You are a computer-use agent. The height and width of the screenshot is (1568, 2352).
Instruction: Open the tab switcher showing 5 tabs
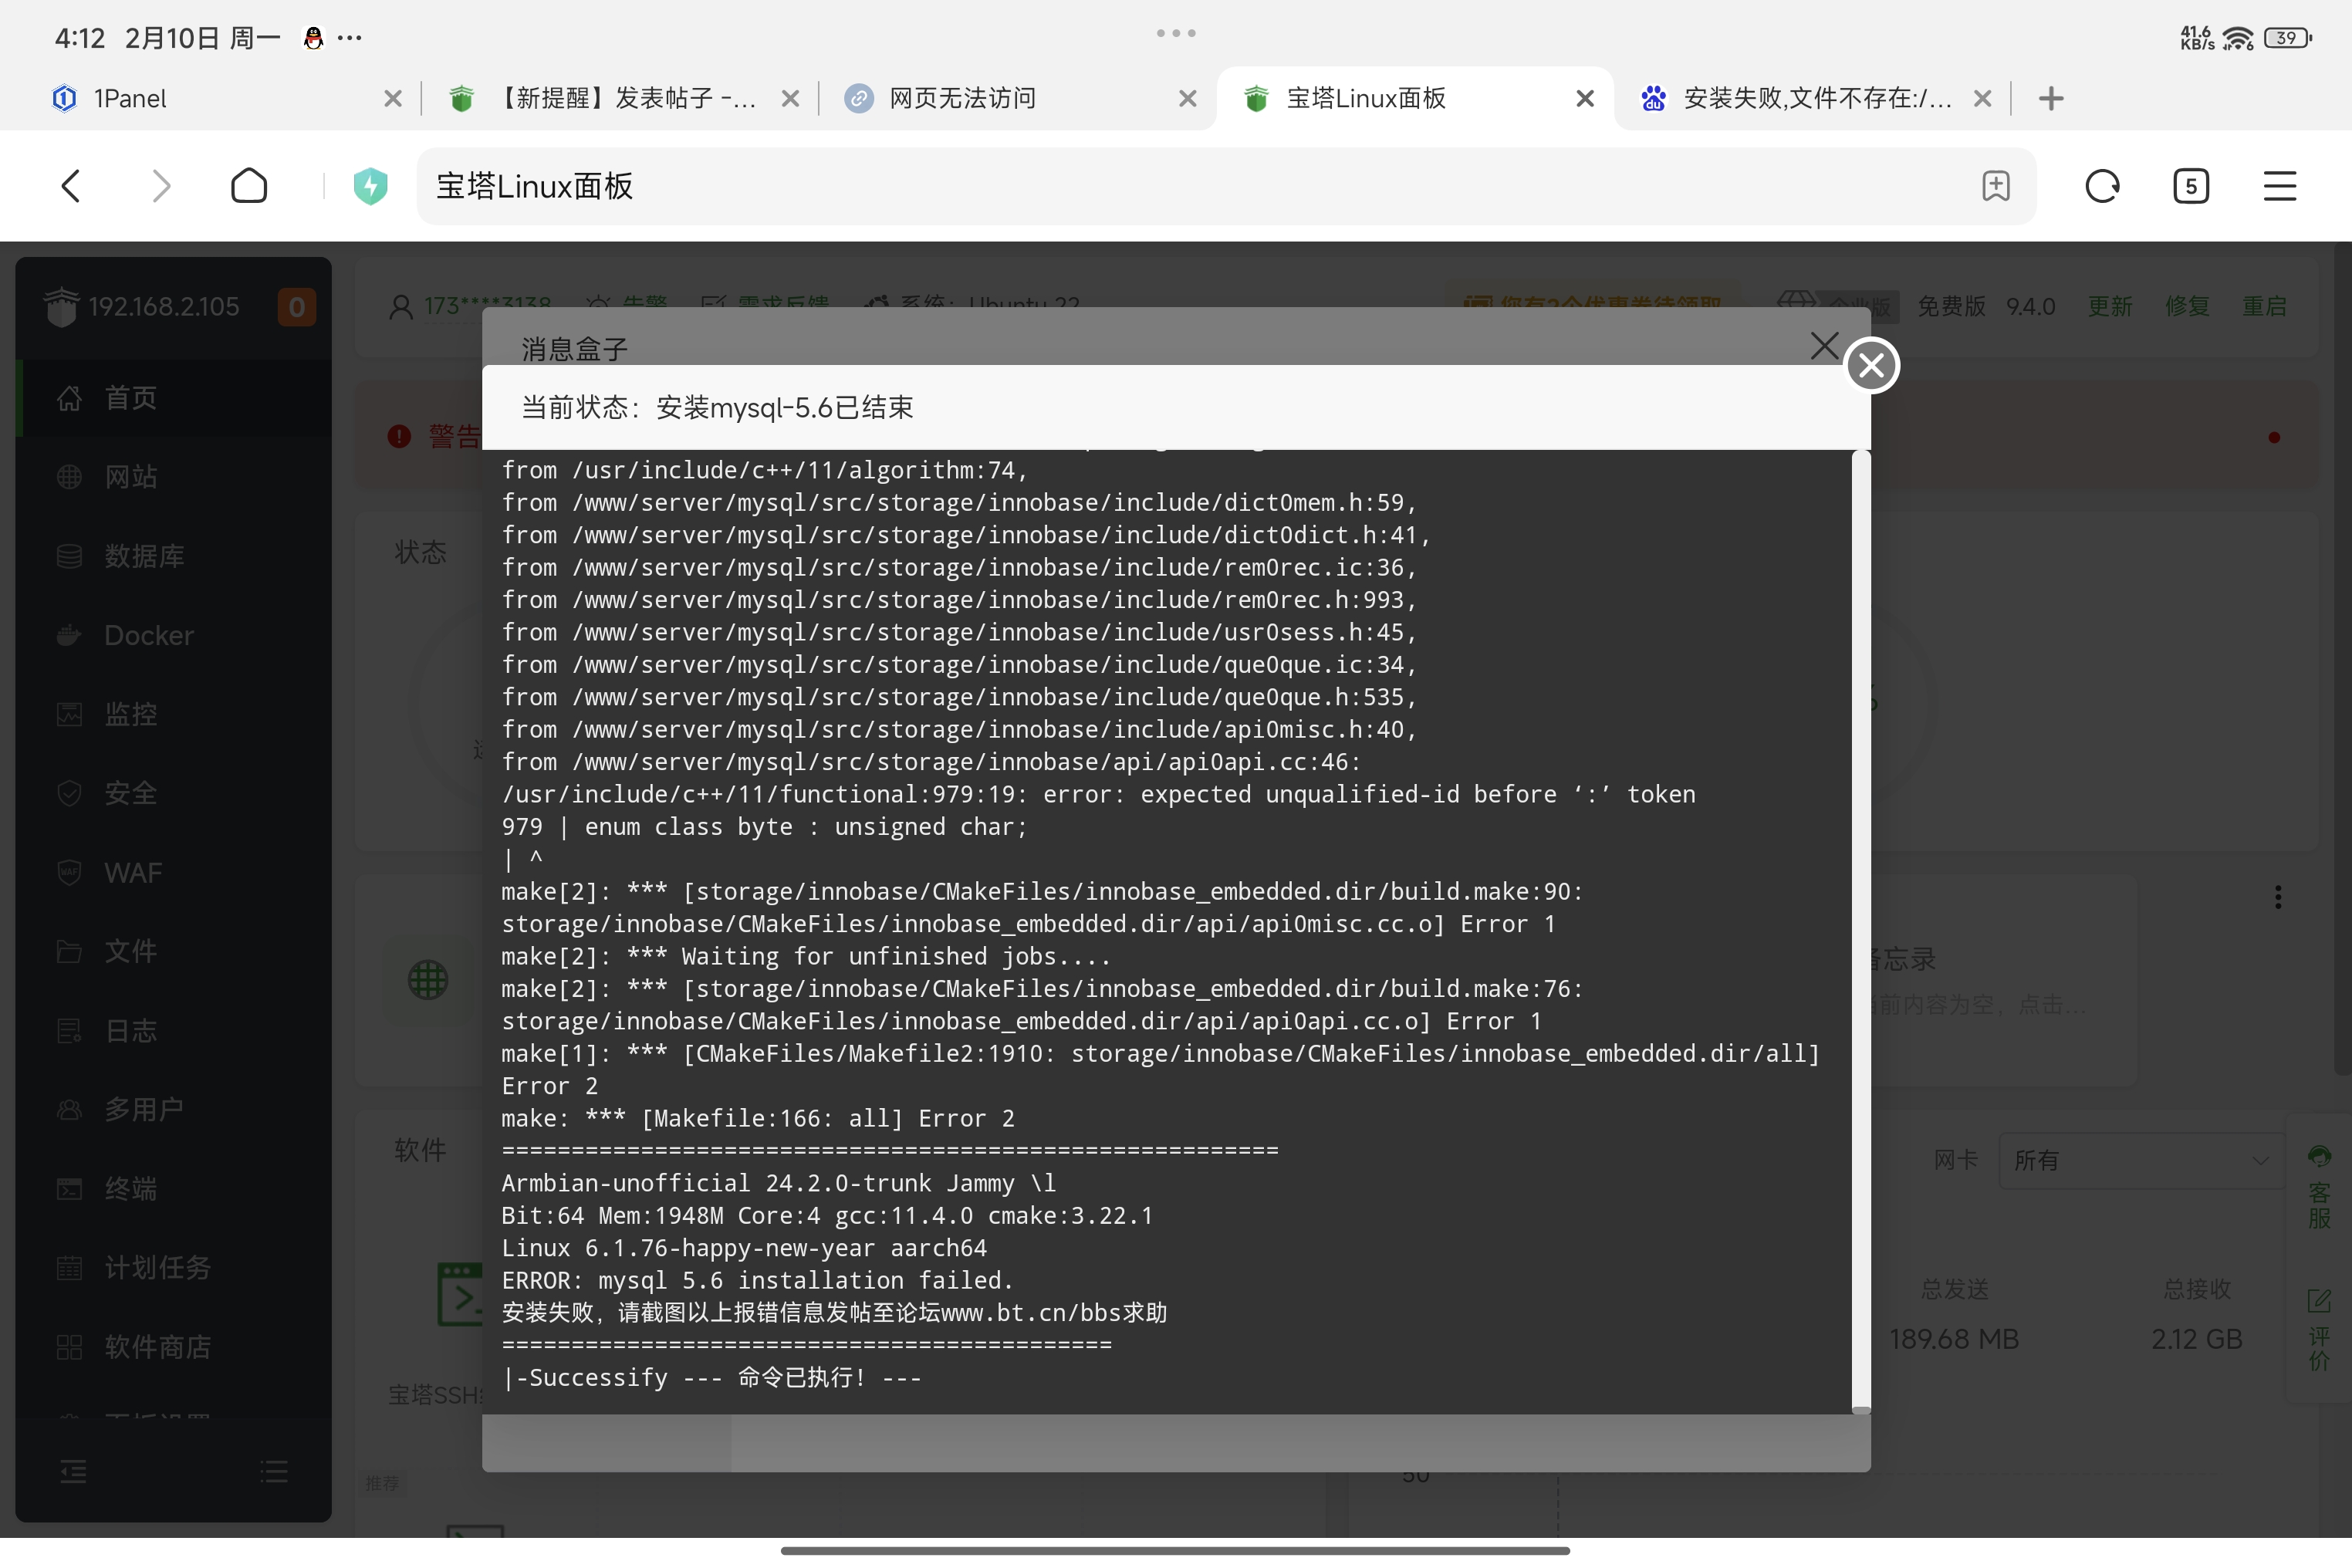[x=2191, y=186]
